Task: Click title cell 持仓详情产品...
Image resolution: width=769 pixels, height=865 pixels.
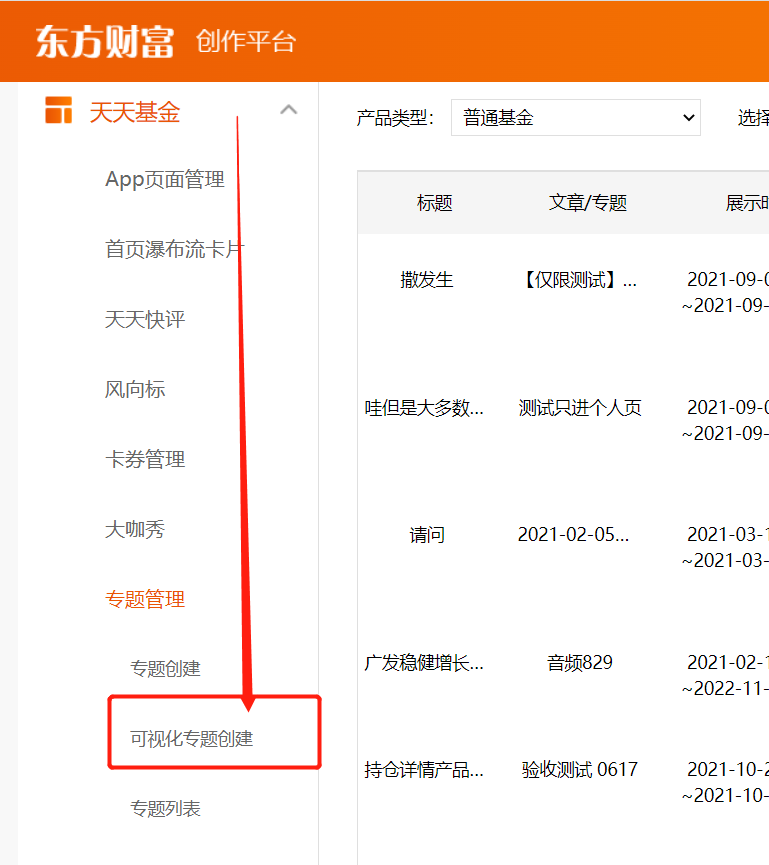Action: tap(424, 770)
